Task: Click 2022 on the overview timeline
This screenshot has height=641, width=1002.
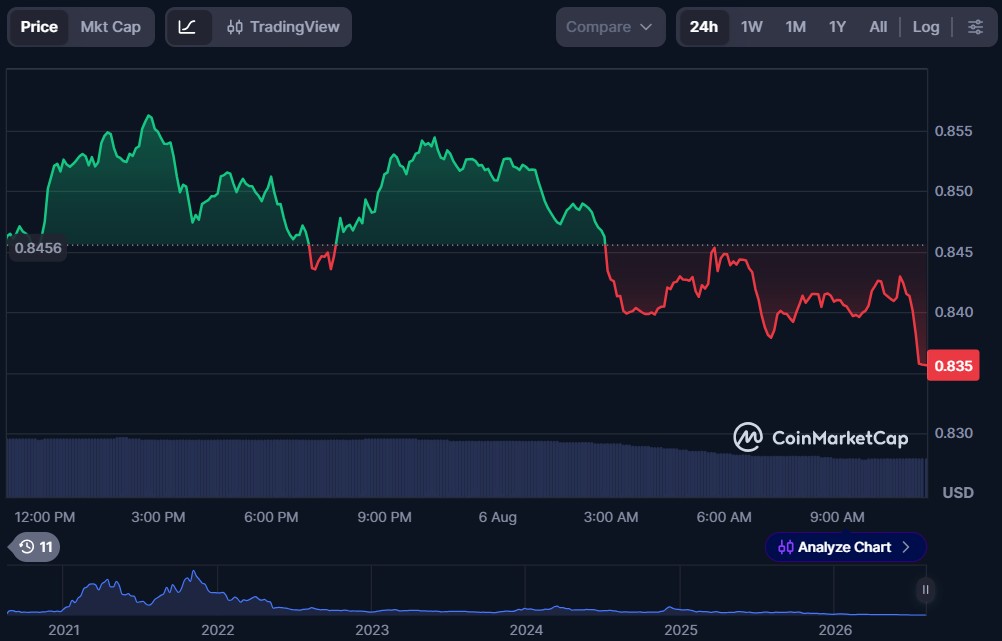Action: [218, 630]
